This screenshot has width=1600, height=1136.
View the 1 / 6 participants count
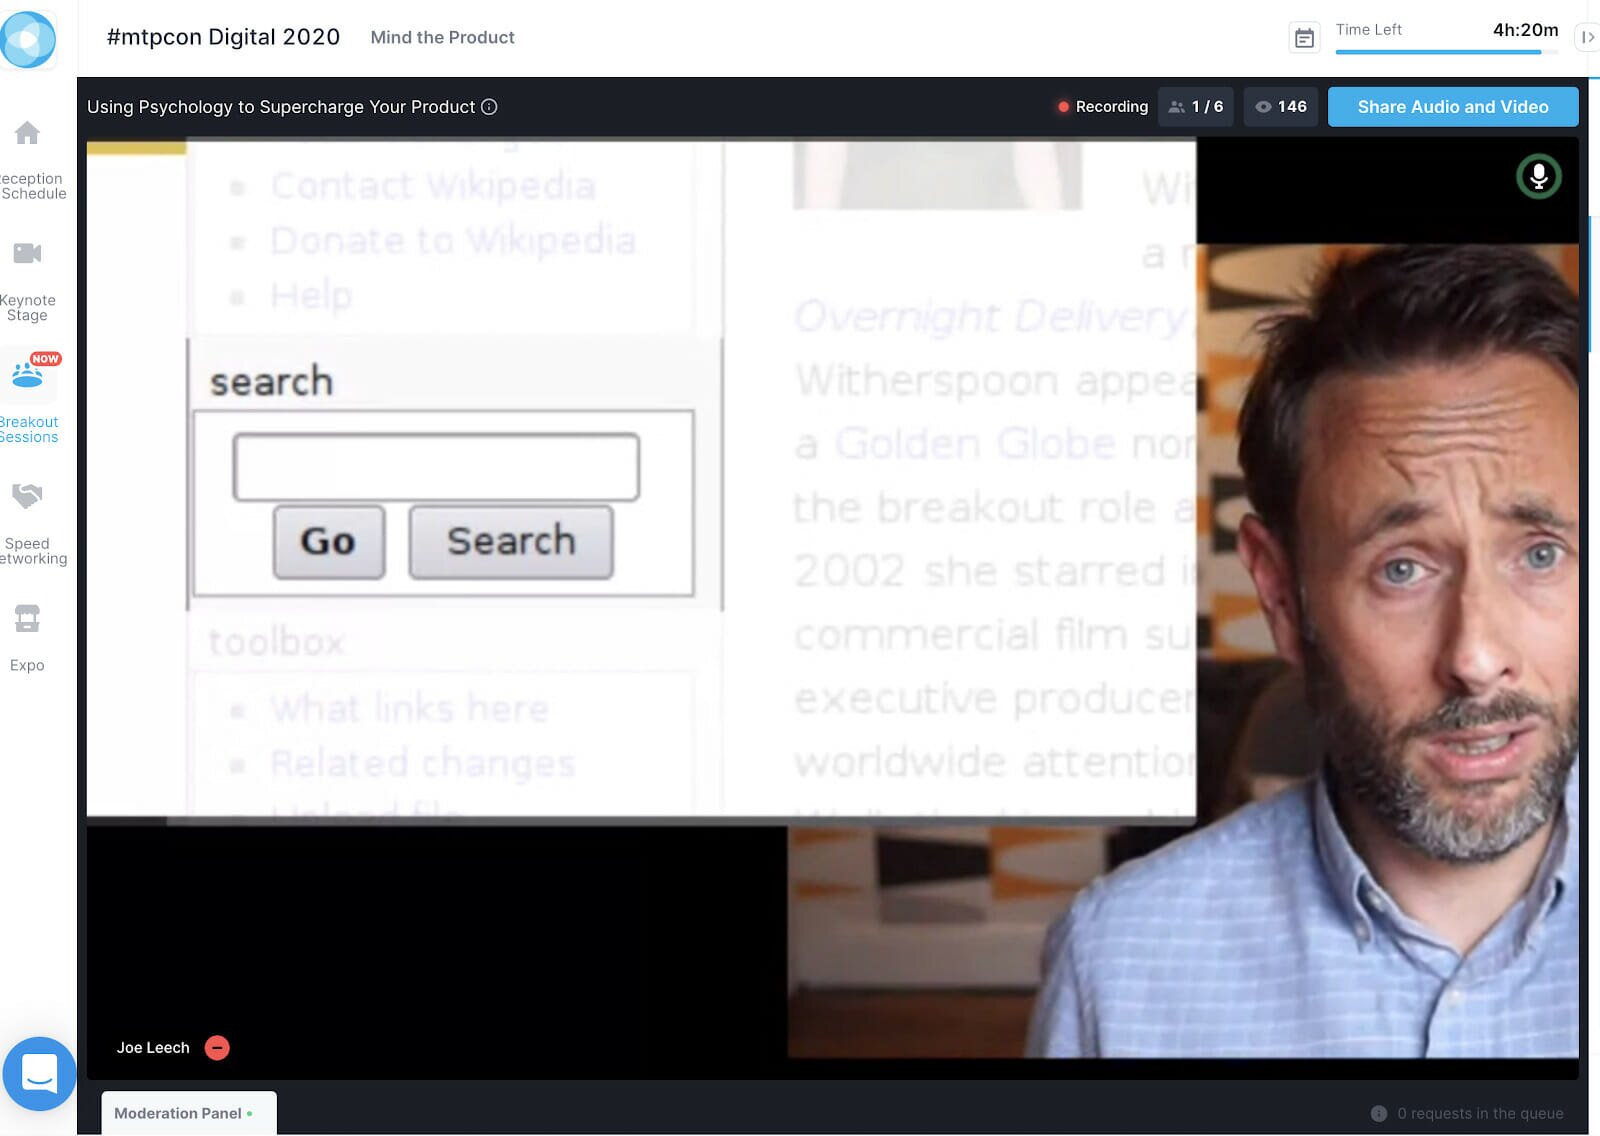1196,107
